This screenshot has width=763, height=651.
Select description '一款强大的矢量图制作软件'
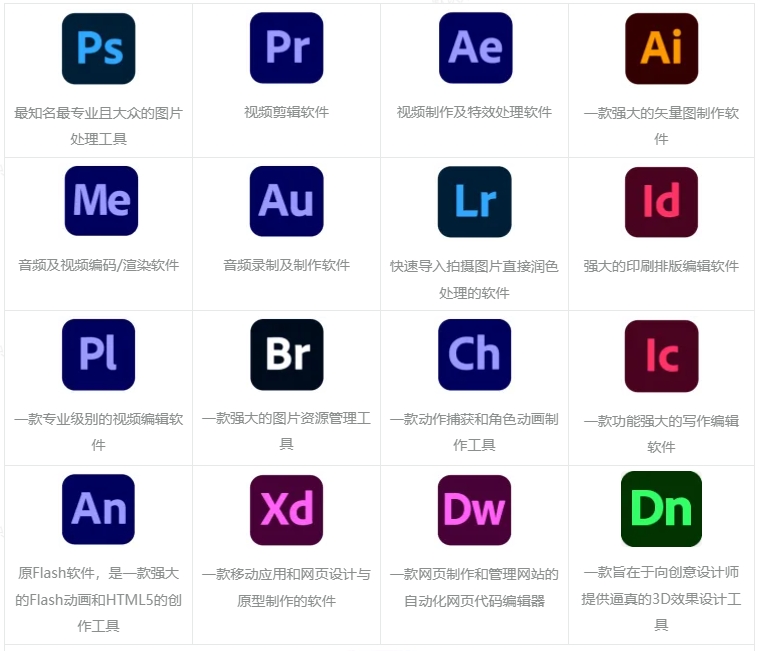(x=662, y=126)
